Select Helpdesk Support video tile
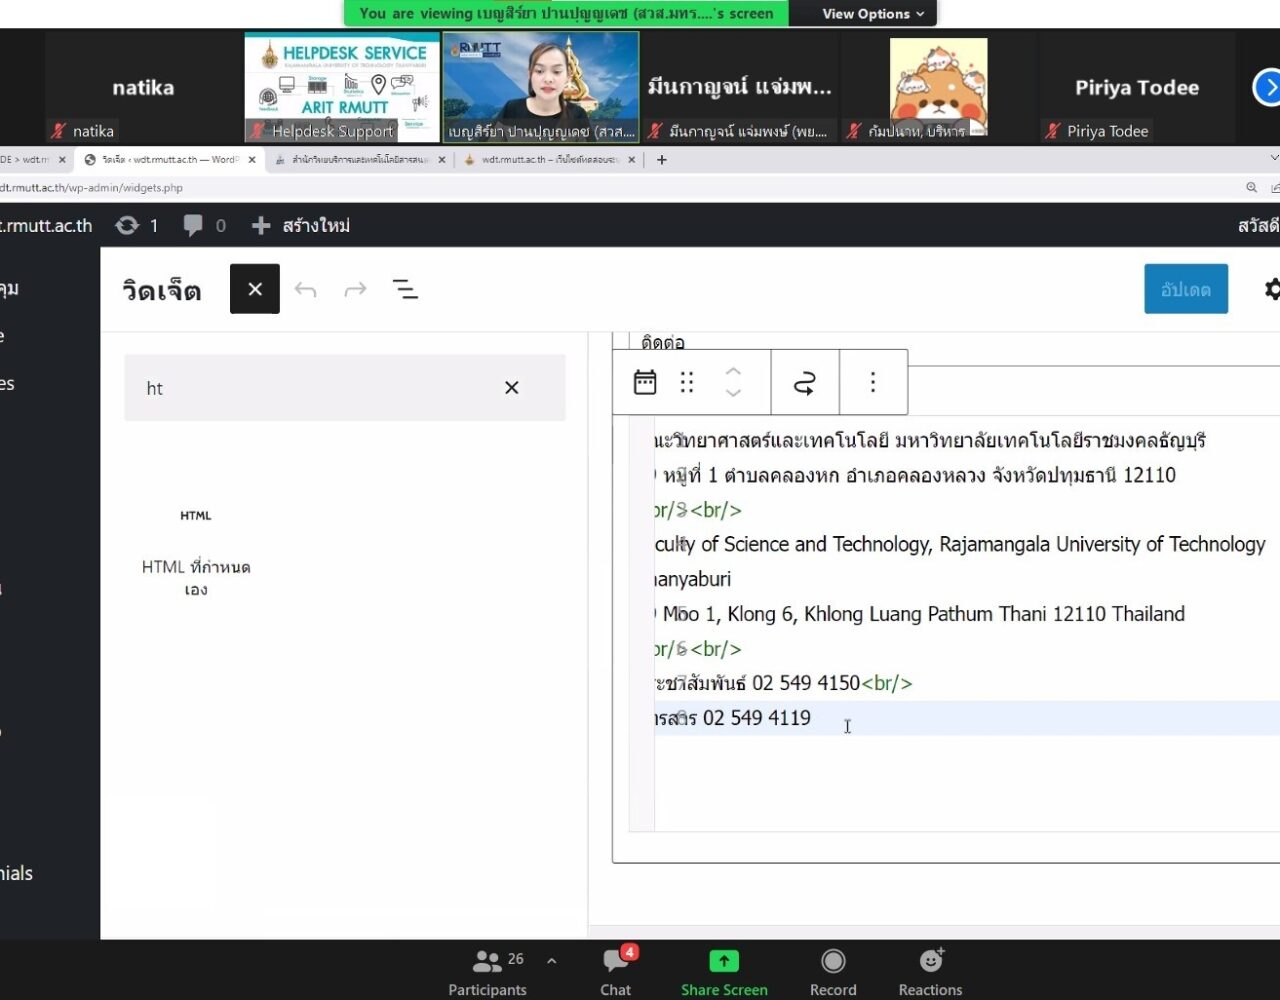This screenshot has width=1280, height=1000. pyautogui.click(x=342, y=87)
